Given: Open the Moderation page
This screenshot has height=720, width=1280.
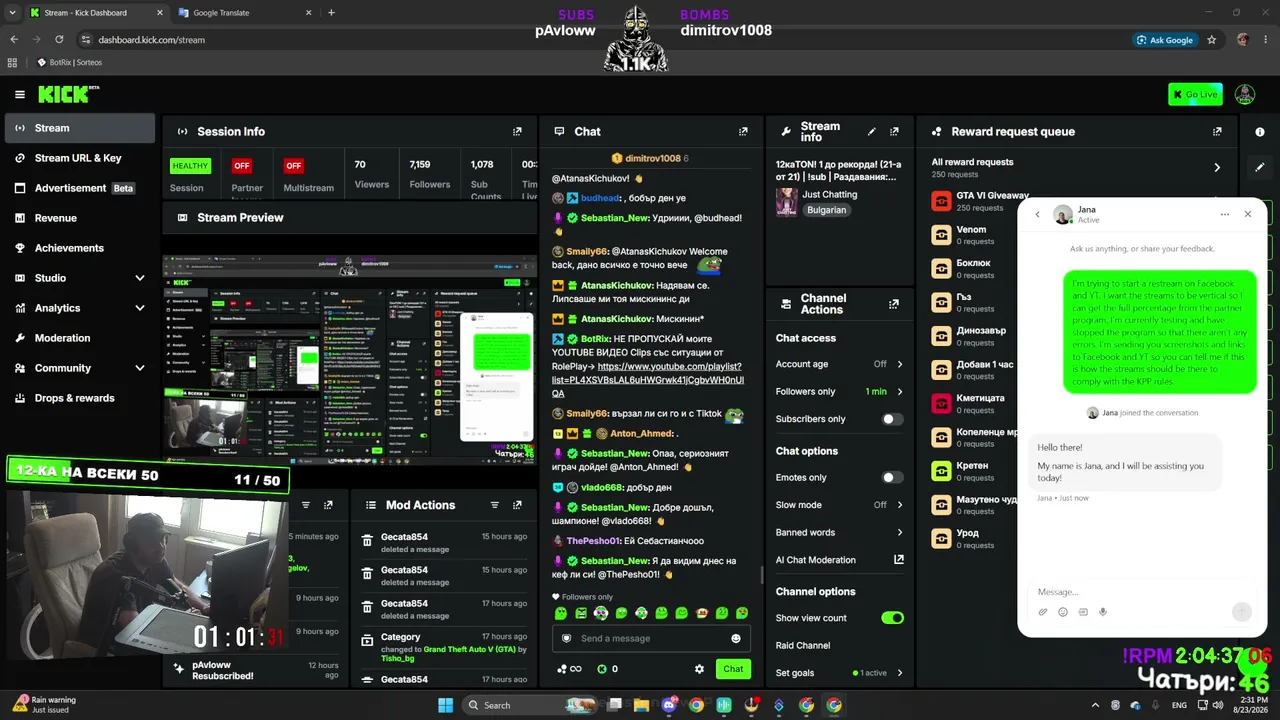Looking at the screenshot, I should (x=80, y=338).
